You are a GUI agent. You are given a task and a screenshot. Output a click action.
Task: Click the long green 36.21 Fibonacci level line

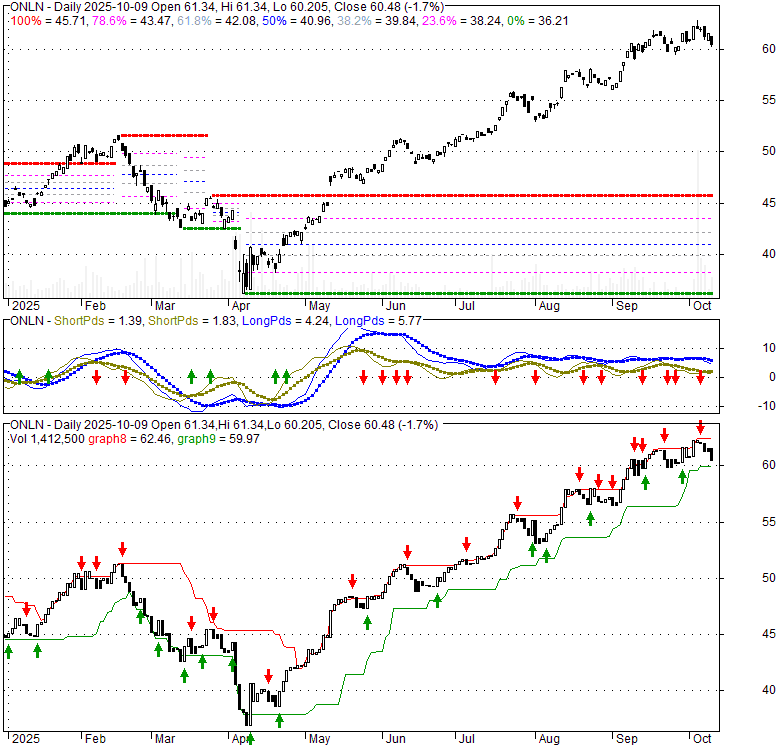tap(478, 293)
